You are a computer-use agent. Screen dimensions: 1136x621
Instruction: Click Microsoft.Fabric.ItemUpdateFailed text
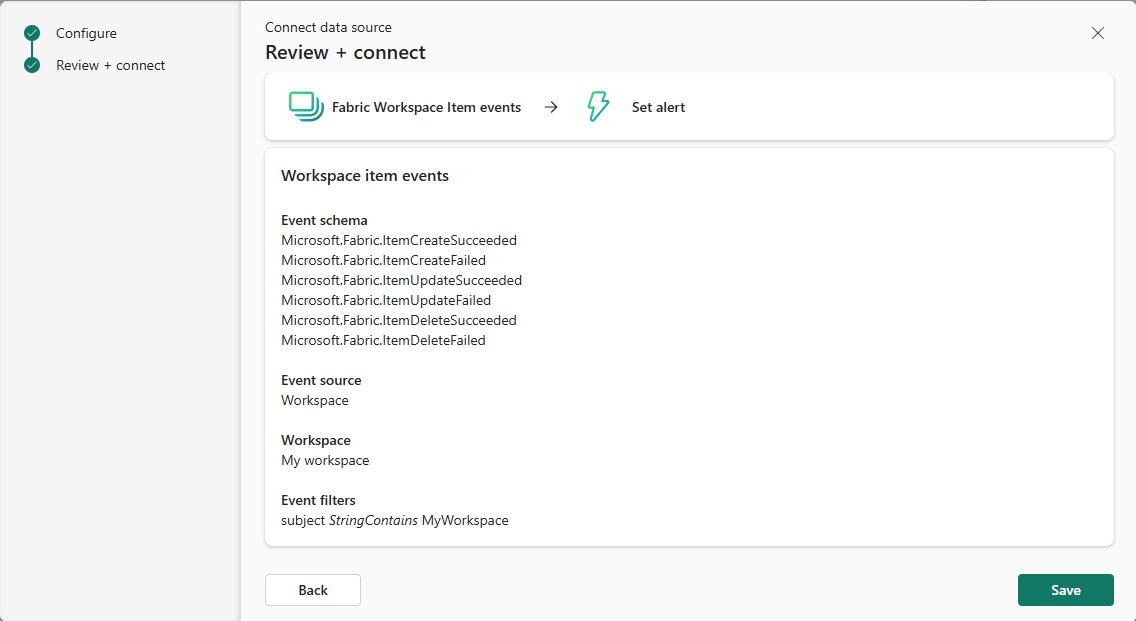point(386,300)
